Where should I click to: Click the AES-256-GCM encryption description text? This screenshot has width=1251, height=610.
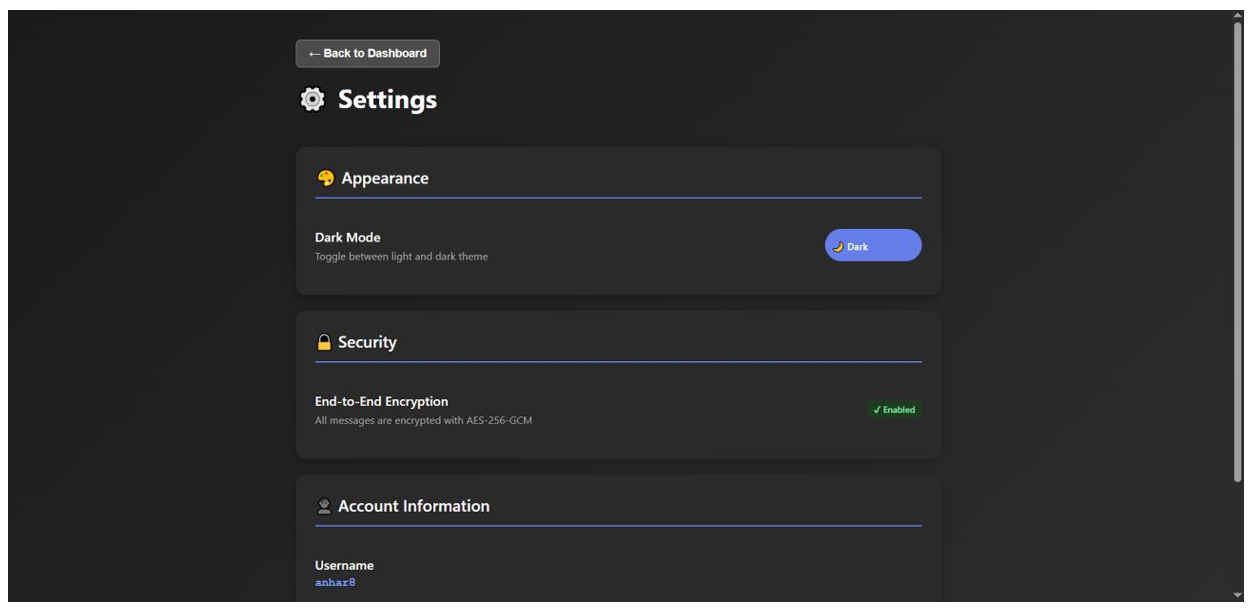coord(423,421)
